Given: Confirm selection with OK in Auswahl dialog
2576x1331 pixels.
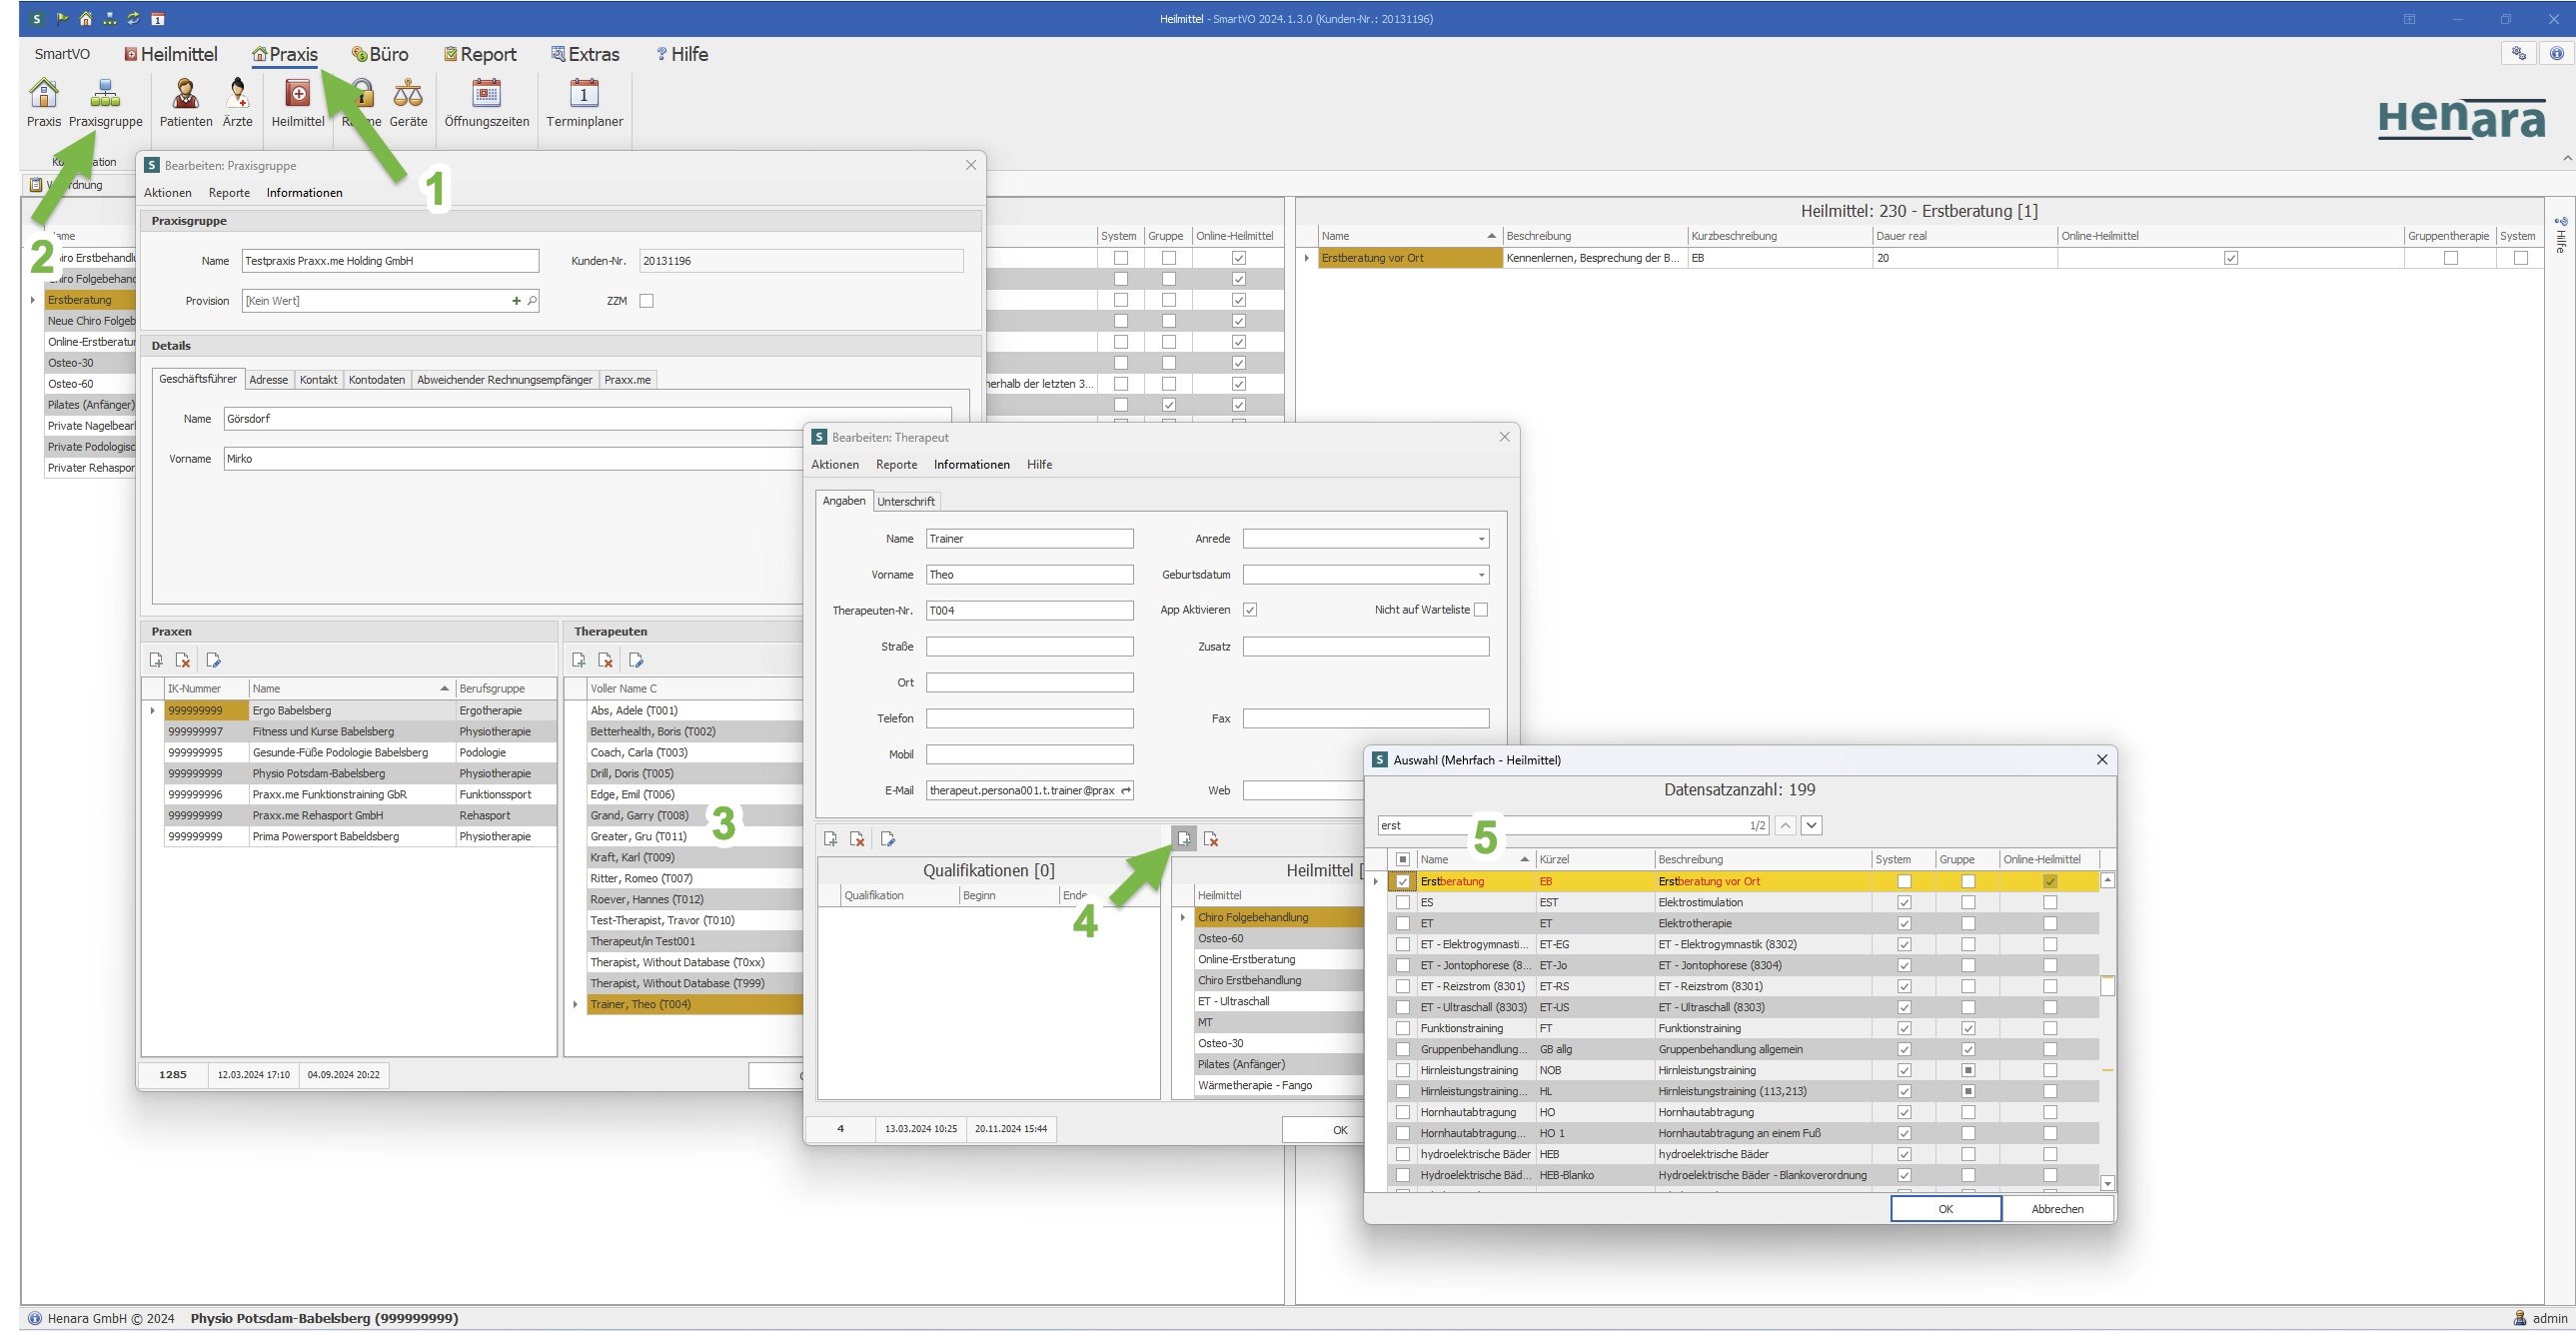Looking at the screenshot, I should click(x=1945, y=1209).
